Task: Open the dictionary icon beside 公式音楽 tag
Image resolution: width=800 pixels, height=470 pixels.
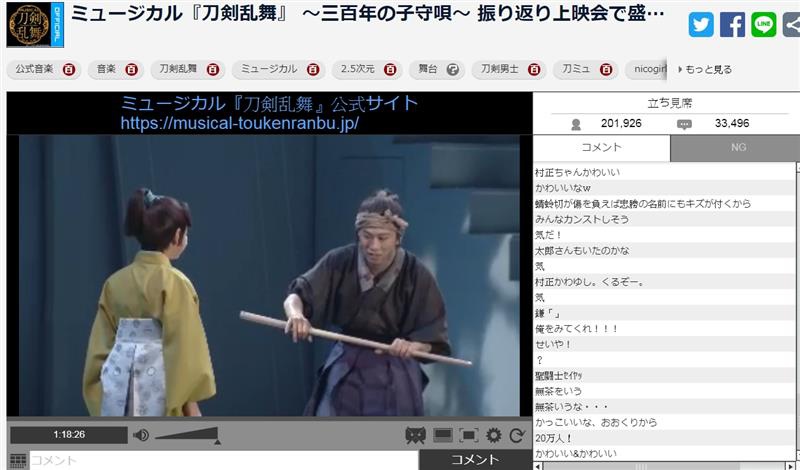Action: pos(69,69)
